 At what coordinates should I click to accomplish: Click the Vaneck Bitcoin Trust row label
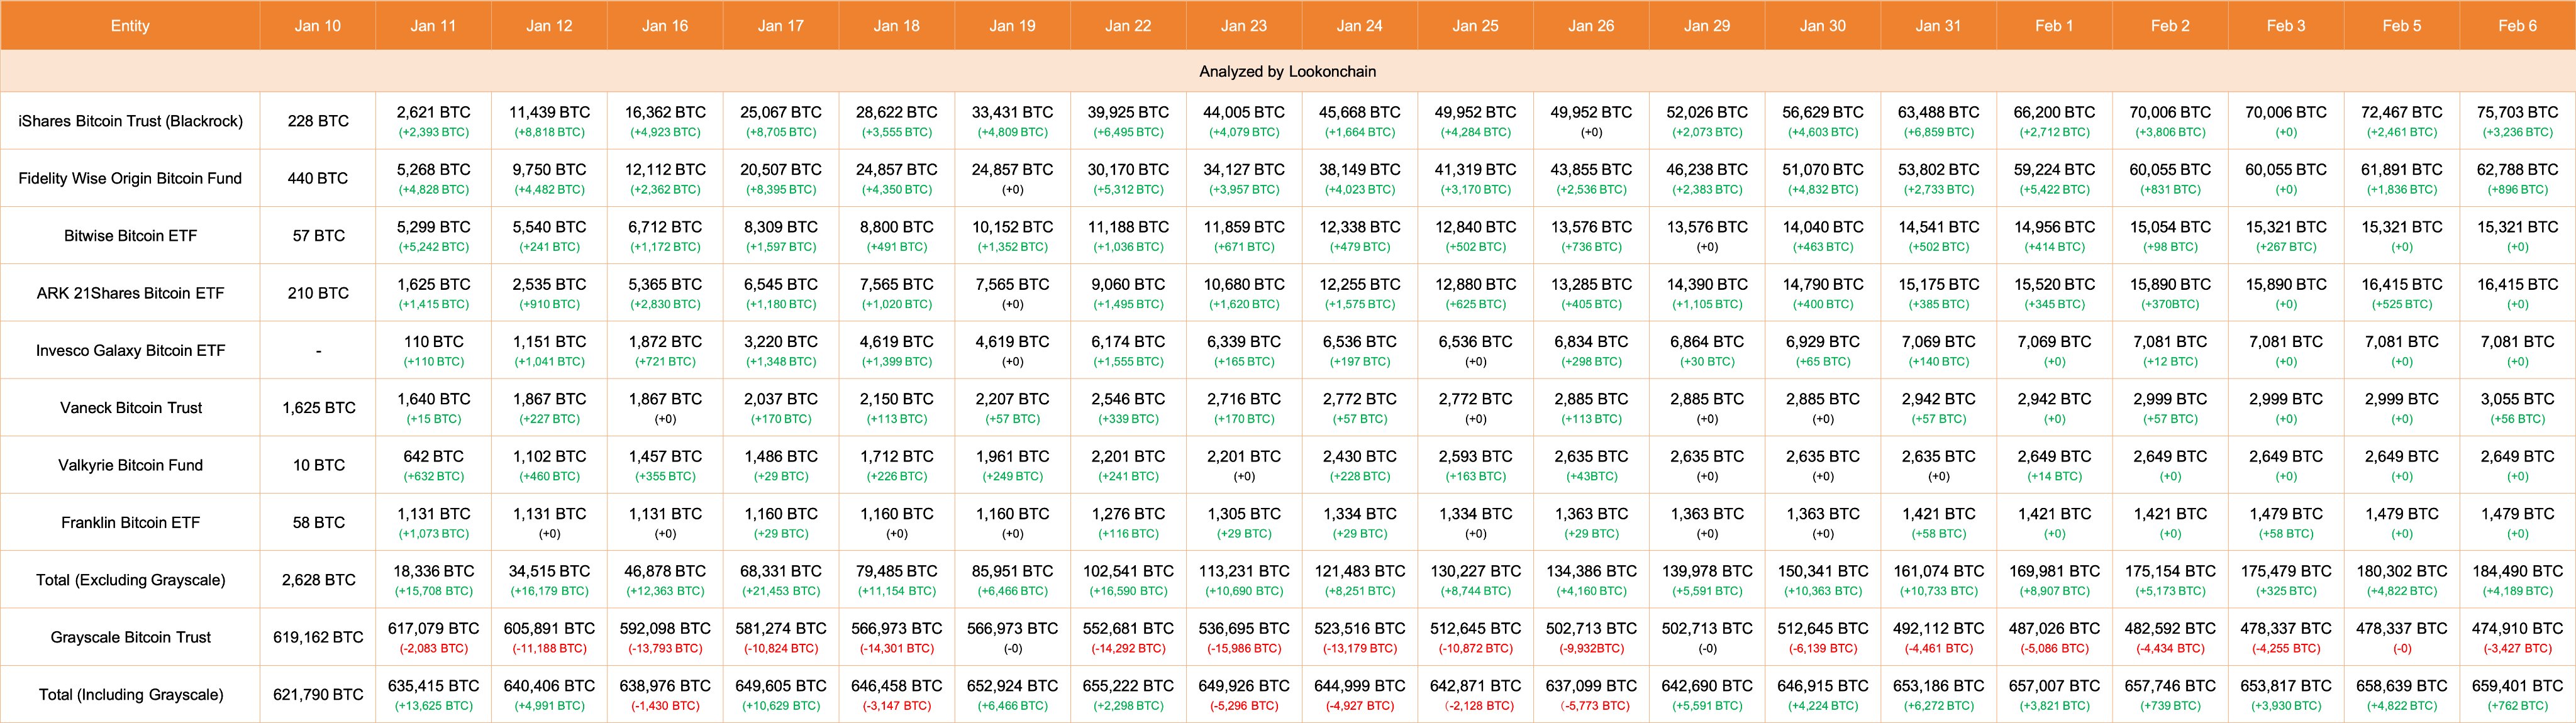coord(130,407)
